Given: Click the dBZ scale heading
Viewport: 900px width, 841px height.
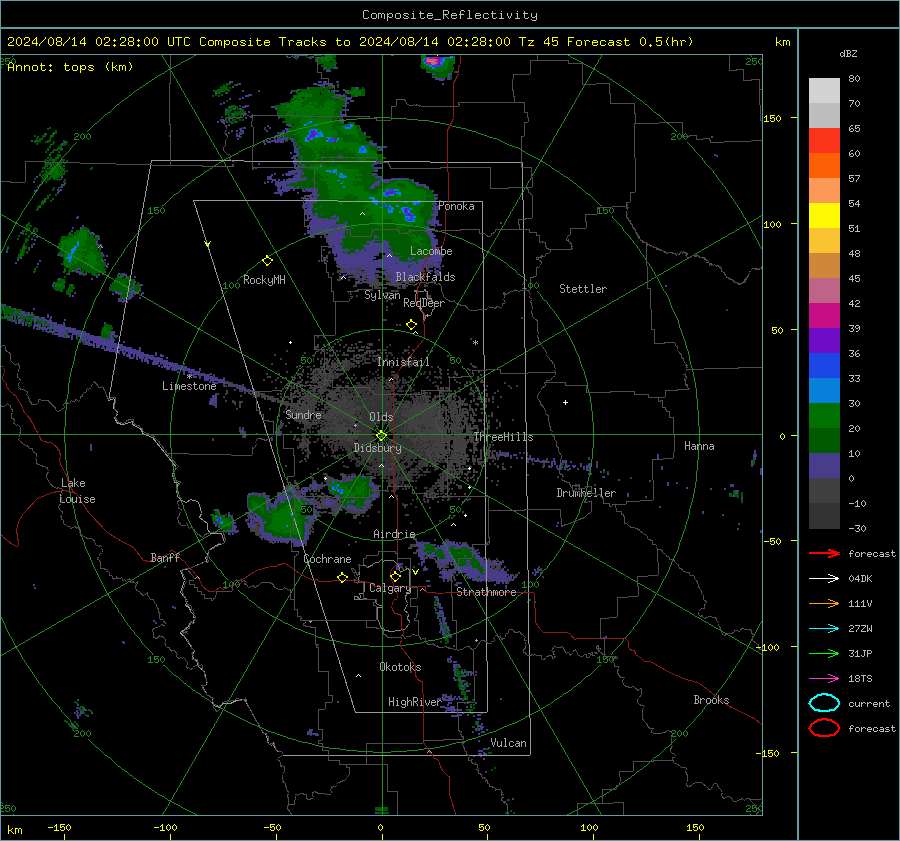Looking at the screenshot, I should click(848, 54).
